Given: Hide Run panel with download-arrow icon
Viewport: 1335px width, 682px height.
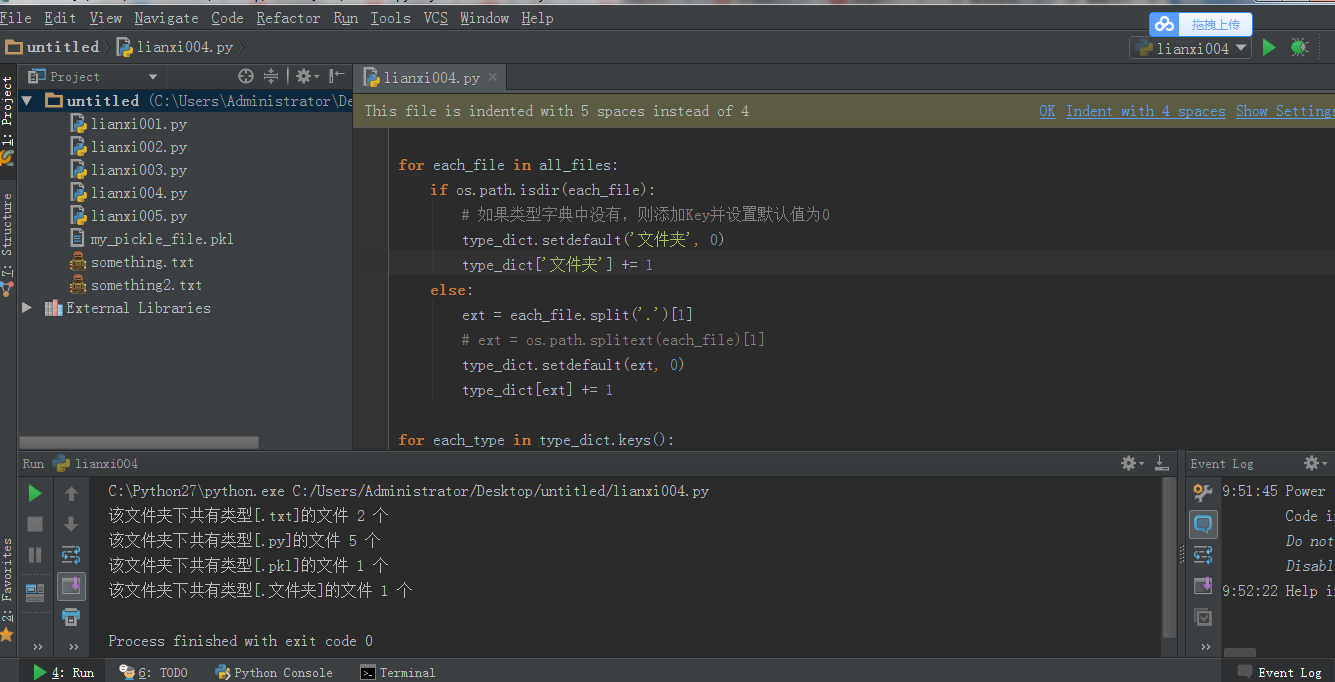Looking at the screenshot, I should (1161, 463).
